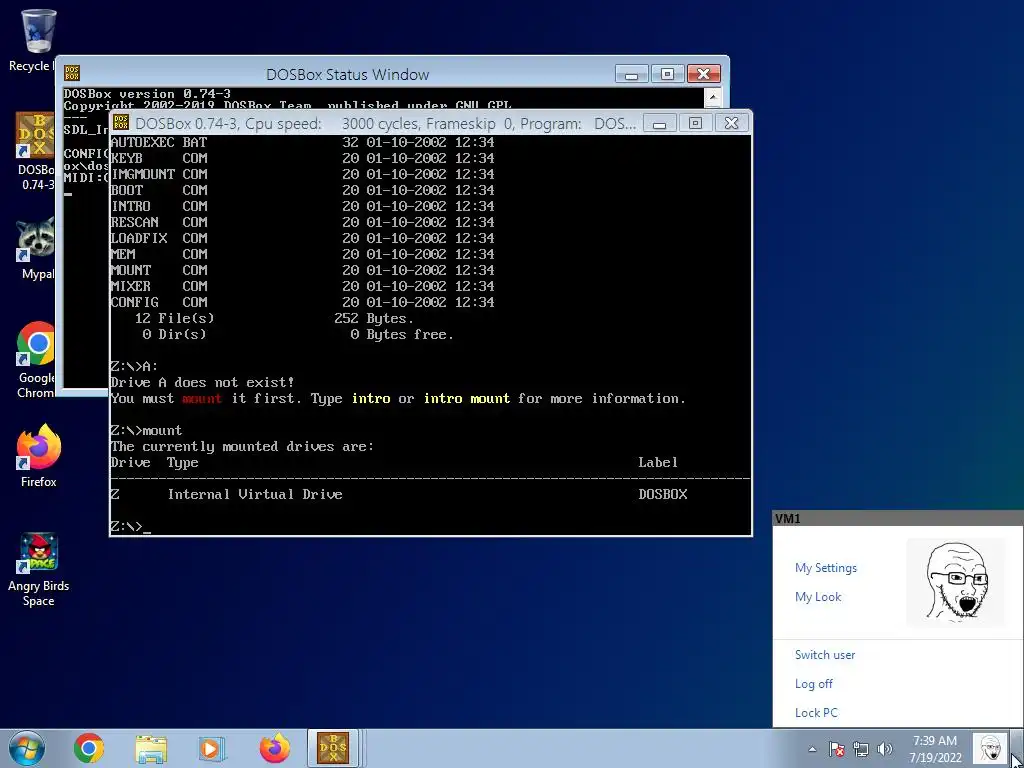Open My Look link in VM1 panel
Screen dimensions: 1024x768
coord(818,596)
